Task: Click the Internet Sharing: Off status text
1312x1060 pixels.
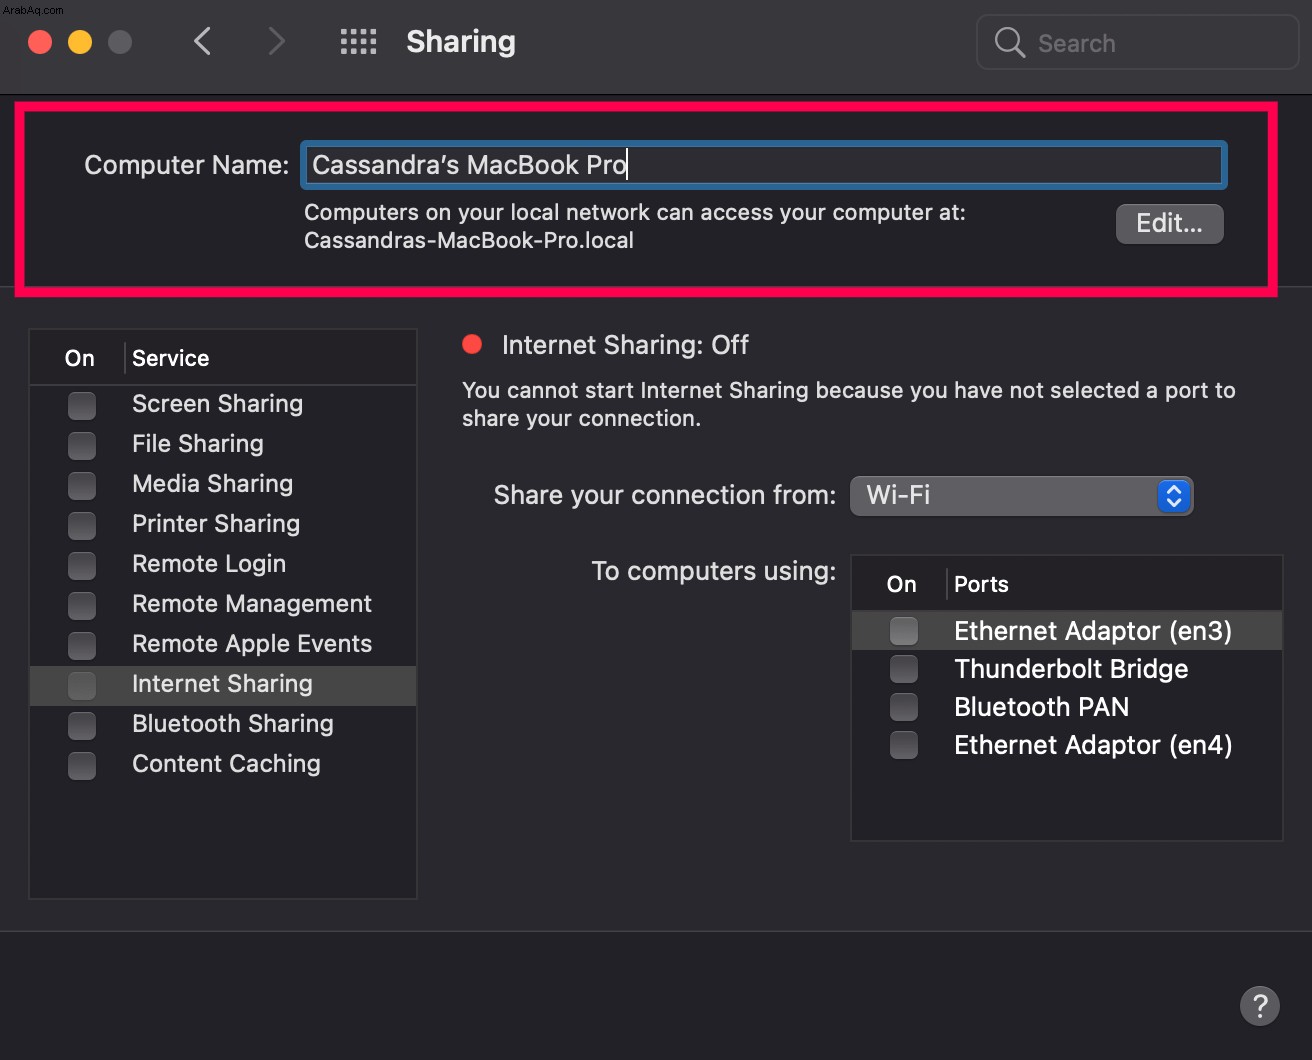Action: 625,345
